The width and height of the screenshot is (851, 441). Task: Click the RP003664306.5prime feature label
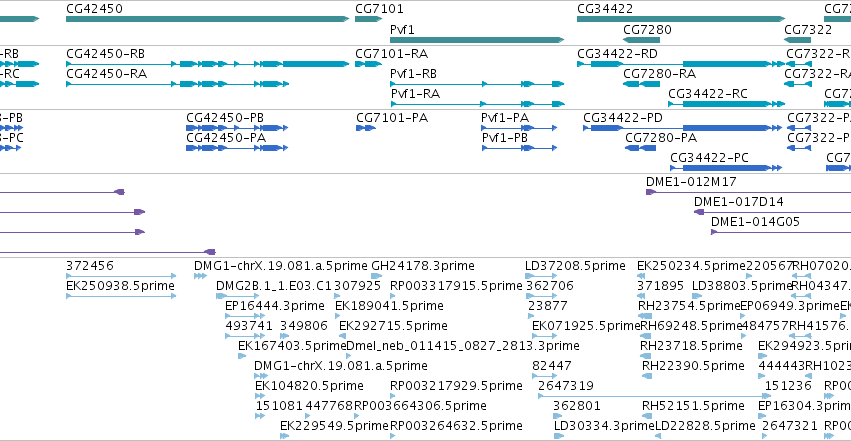click(x=420, y=406)
